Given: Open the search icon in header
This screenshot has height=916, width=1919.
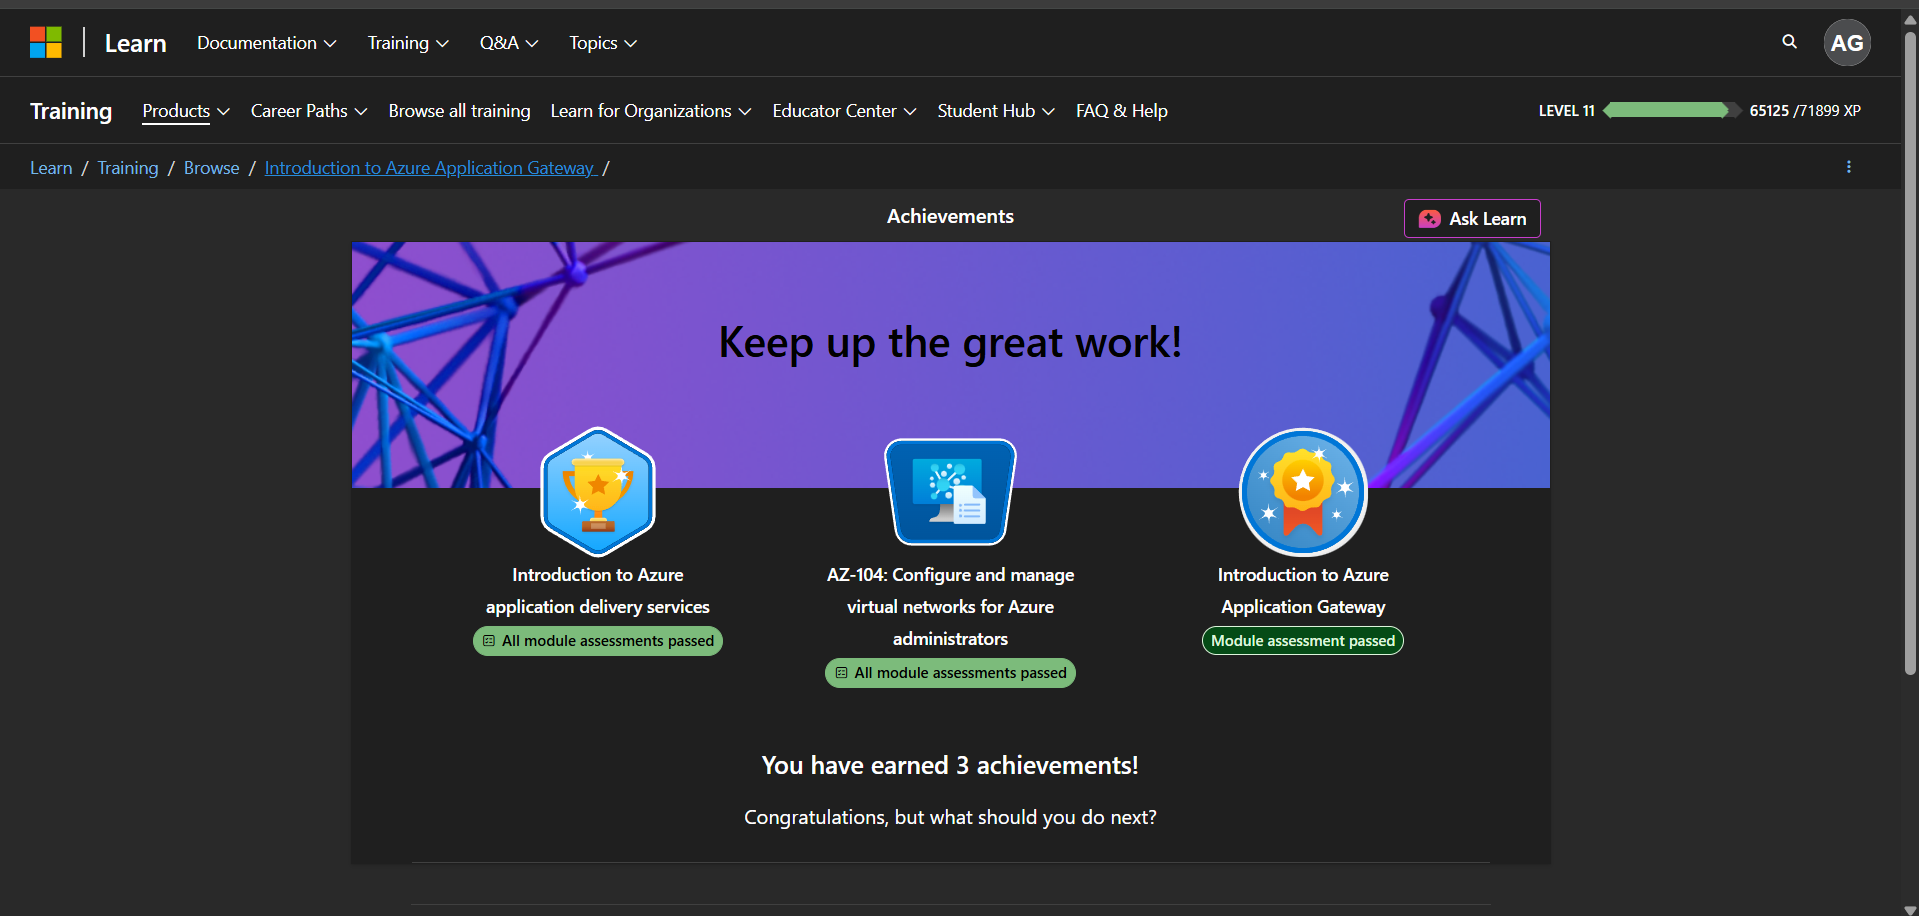Looking at the screenshot, I should pos(1789,42).
